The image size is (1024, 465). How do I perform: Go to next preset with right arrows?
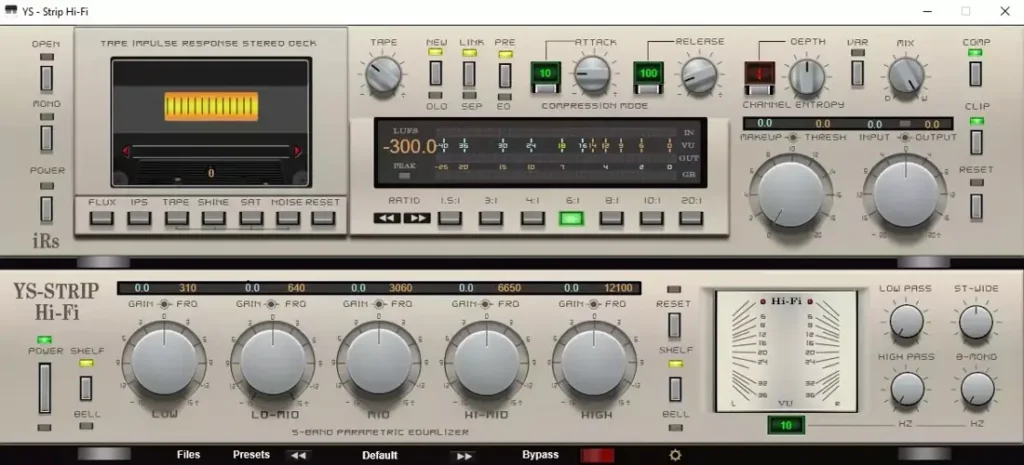point(464,455)
